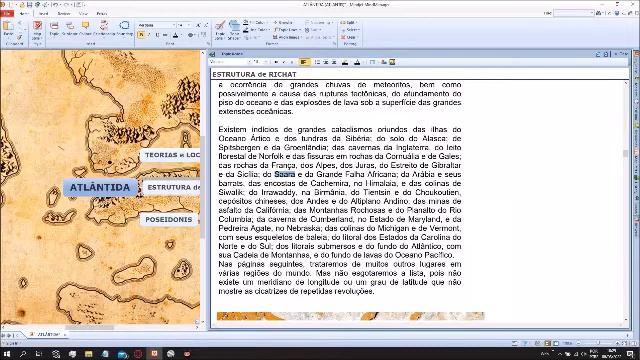640x360 pixels.
Task: Open the File tab
Action: pos(7,13)
